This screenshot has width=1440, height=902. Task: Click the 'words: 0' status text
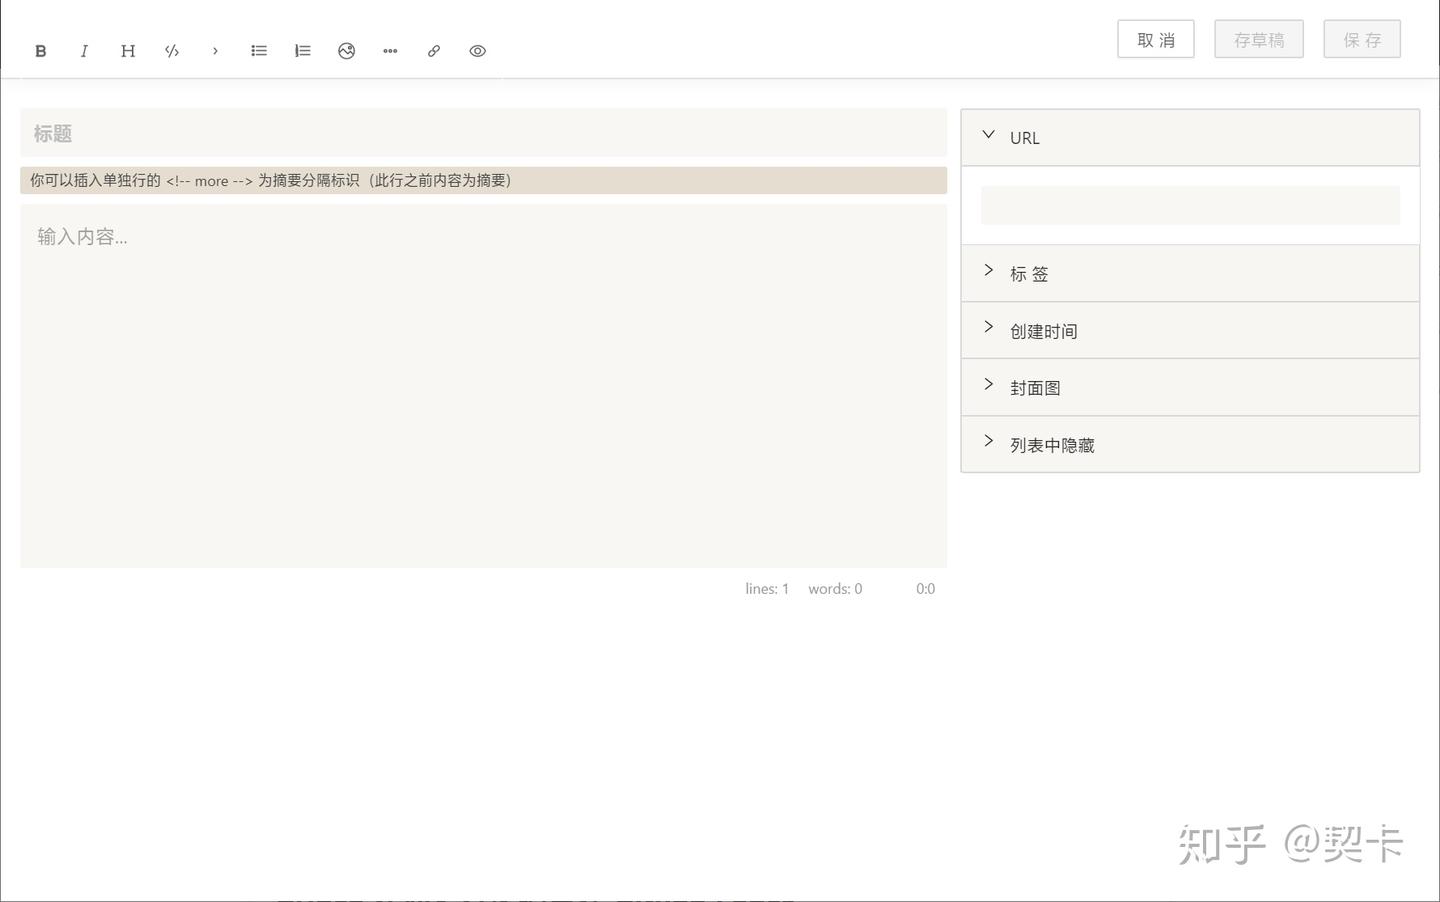click(835, 589)
